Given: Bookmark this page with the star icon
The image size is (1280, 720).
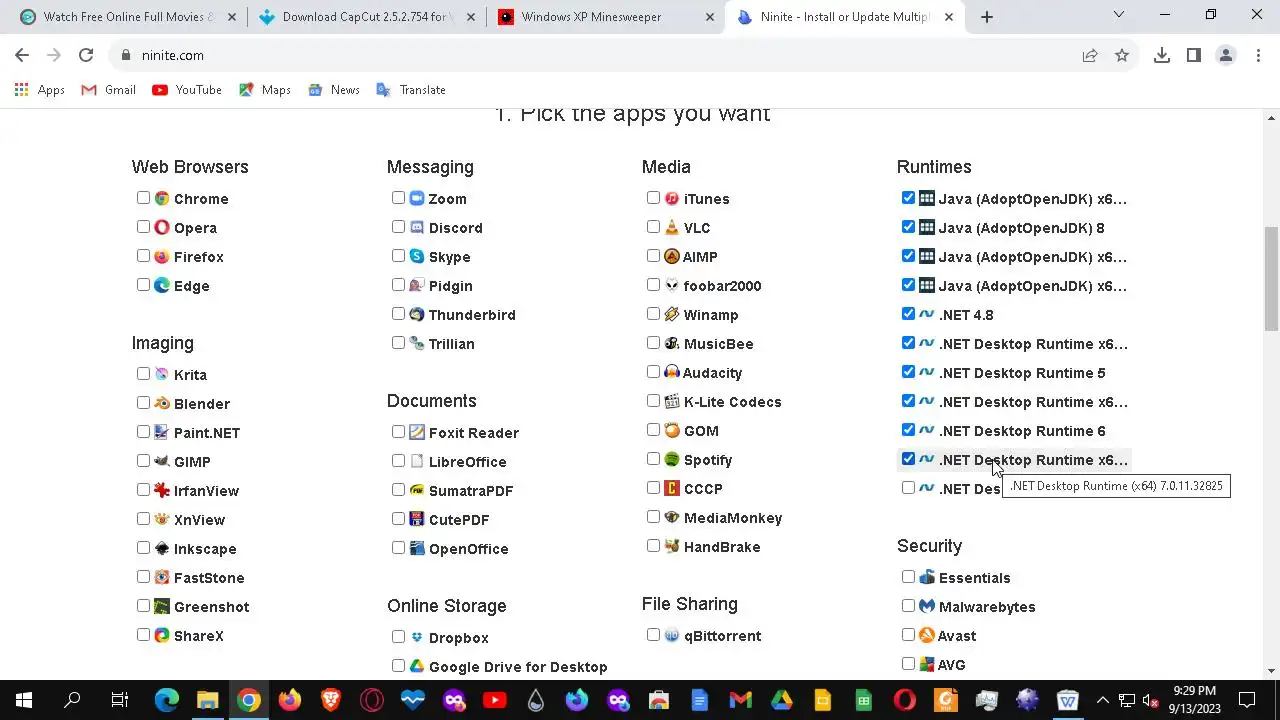Looking at the screenshot, I should [1122, 55].
